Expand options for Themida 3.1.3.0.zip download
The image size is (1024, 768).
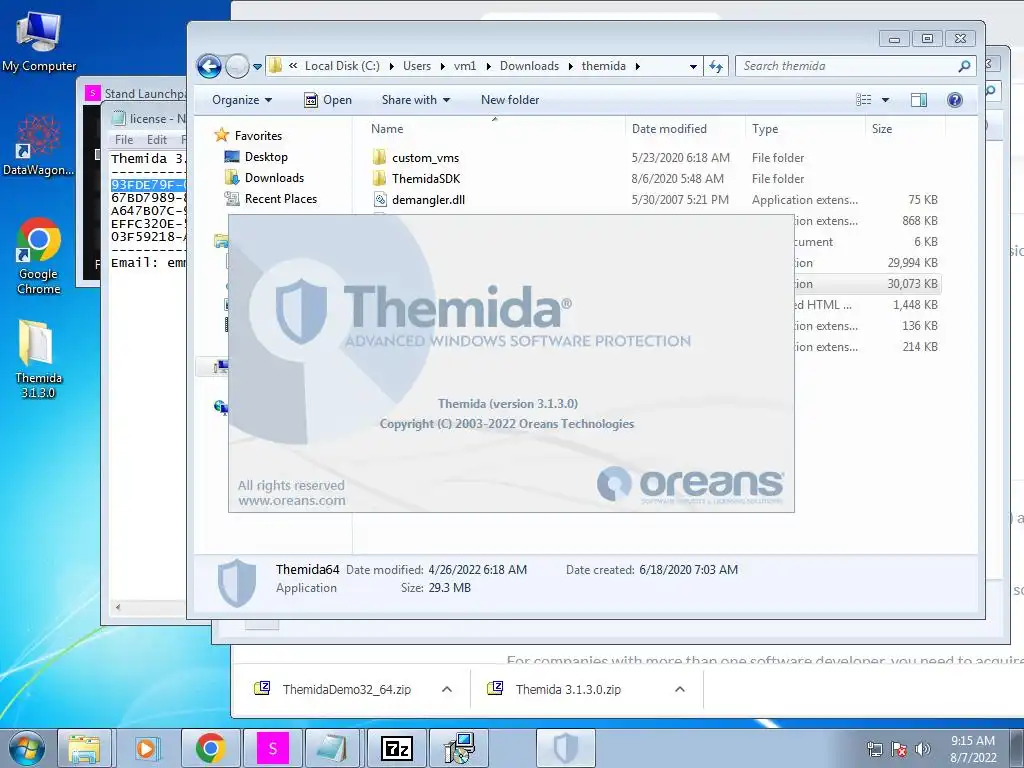pyautogui.click(x=680, y=689)
